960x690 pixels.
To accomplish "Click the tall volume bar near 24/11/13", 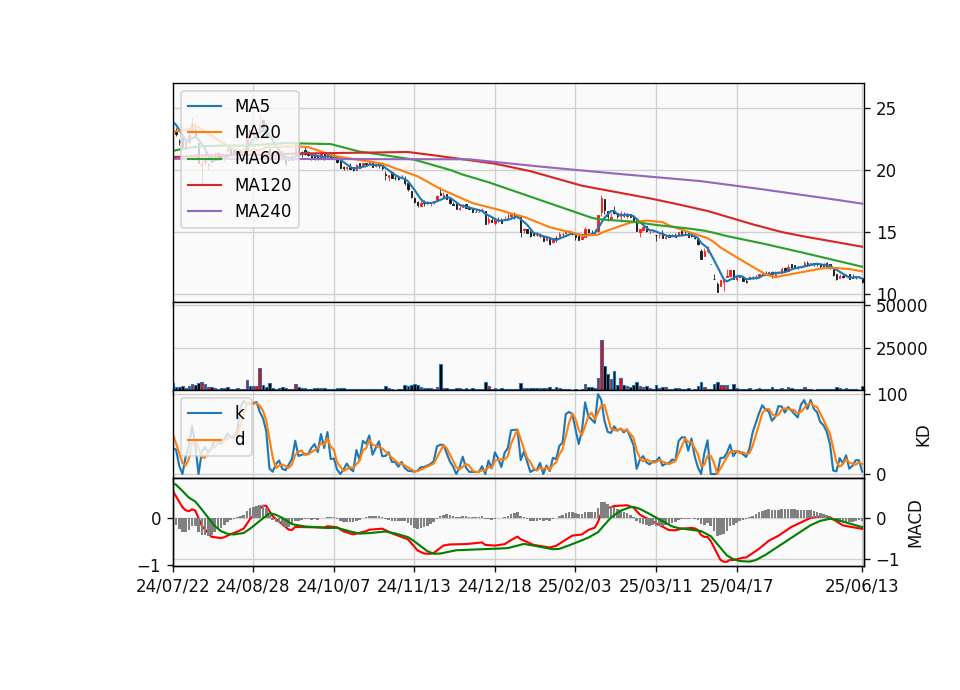I will pos(441,377).
